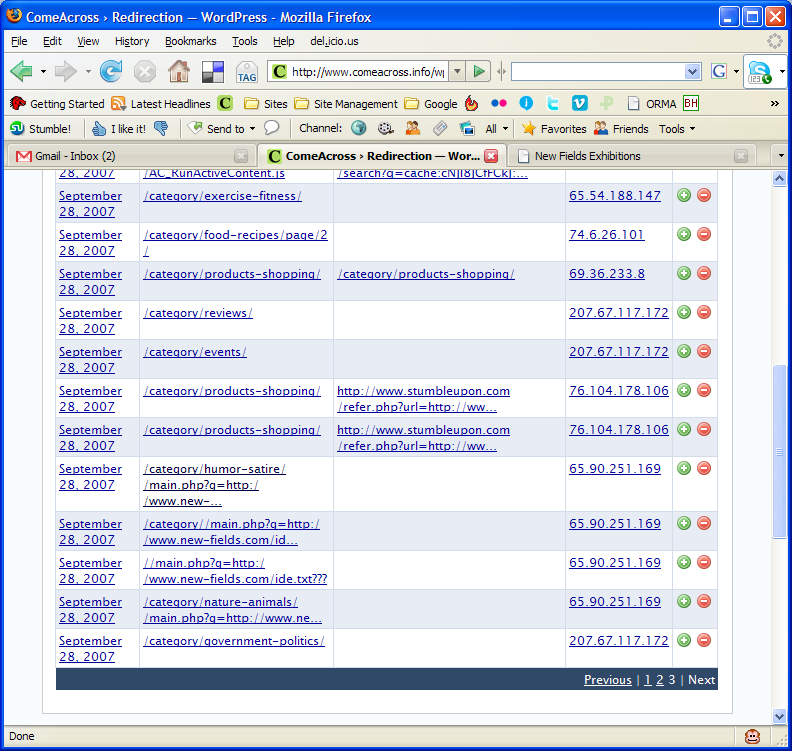Image resolution: width=792 pixels, height=751 pixels.
Task: Click the StumbleUpon thumbs-down icon
Action: pyautogui.click(x=161, y=128)
